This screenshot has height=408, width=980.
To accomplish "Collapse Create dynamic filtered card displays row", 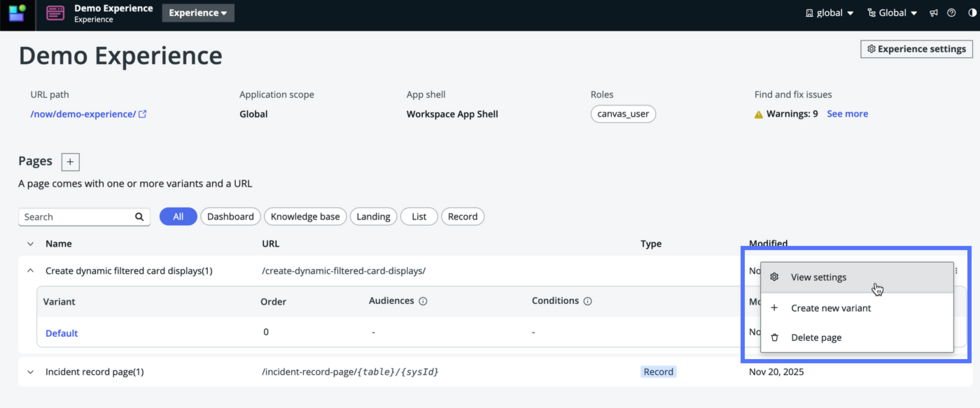I will [30, 271].
